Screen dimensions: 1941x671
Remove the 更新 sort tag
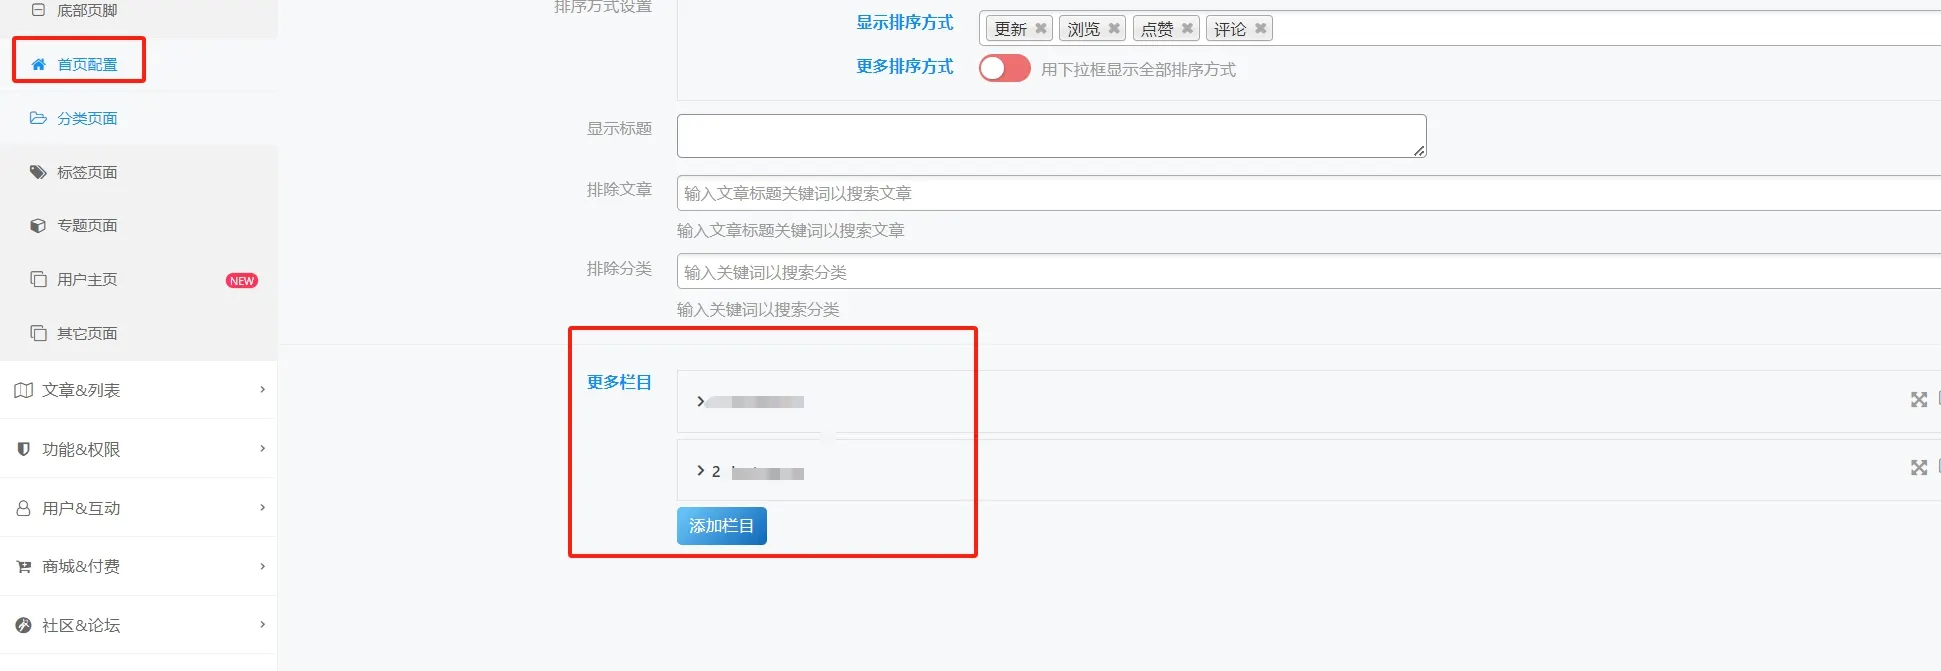click(x=1041, y=28)
